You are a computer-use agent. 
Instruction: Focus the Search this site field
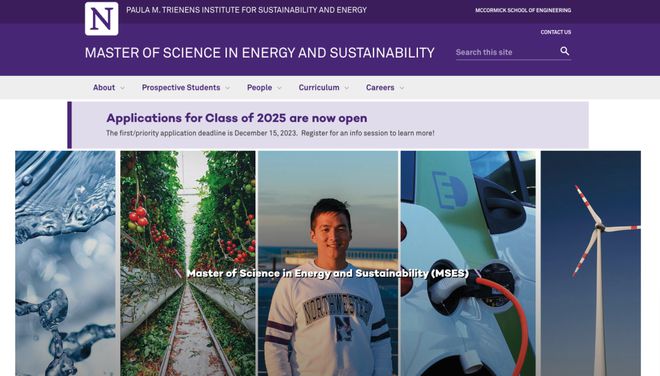coord(506,52)
